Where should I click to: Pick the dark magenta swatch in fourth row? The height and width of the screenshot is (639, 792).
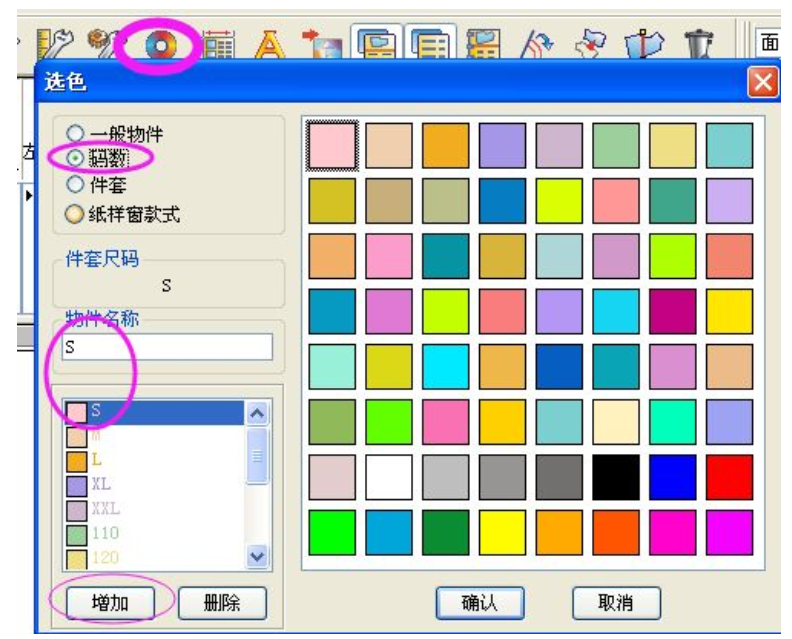(x=672, y=311)
